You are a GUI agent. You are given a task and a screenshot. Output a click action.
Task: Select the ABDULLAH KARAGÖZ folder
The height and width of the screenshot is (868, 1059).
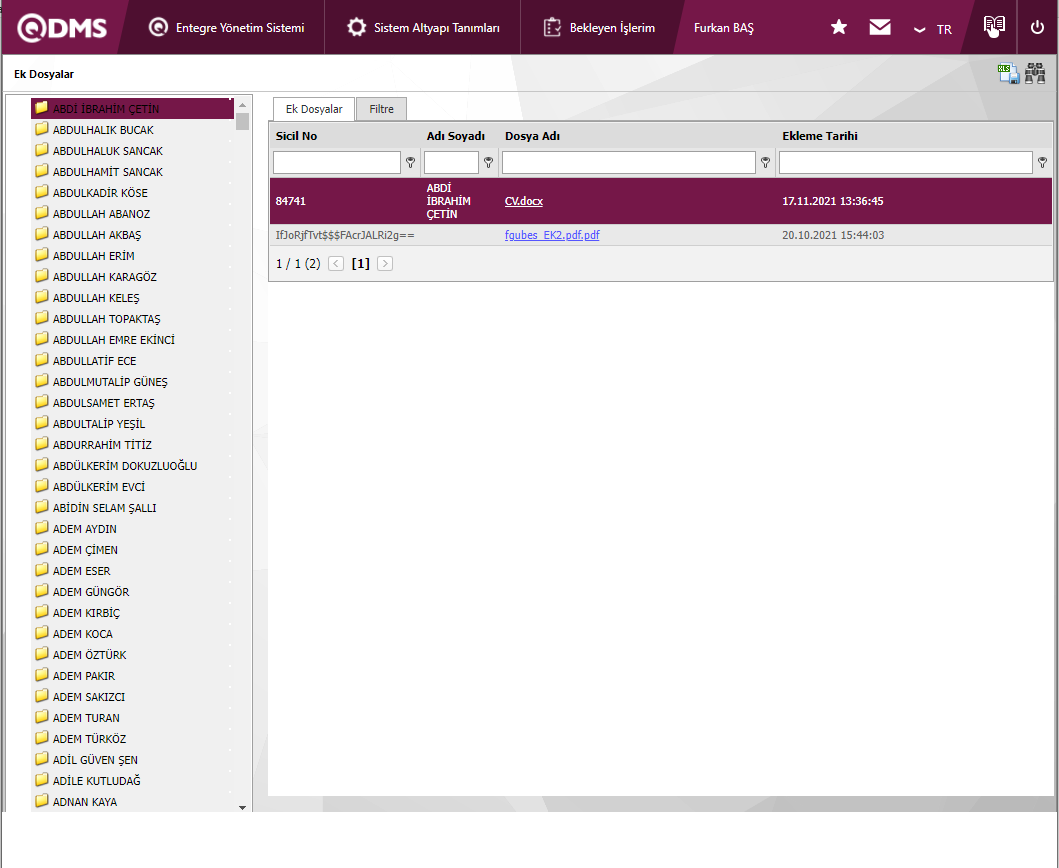[104, 277]
